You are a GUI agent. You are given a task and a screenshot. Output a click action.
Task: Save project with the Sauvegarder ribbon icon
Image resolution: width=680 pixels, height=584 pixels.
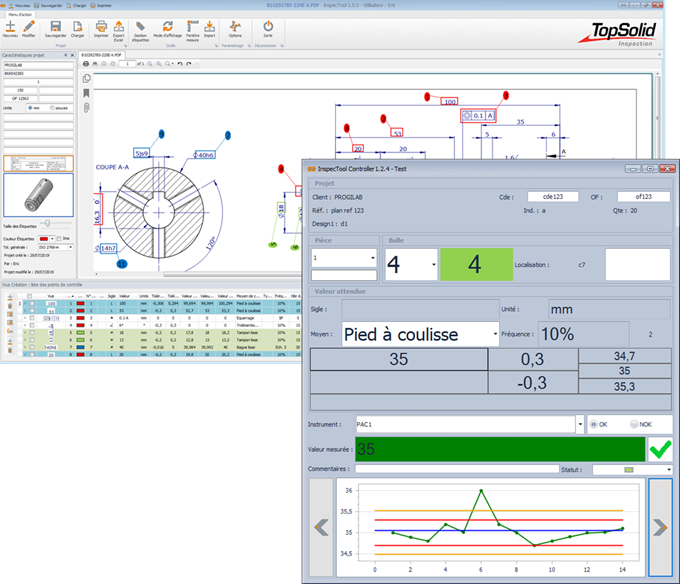click(55, 28)
